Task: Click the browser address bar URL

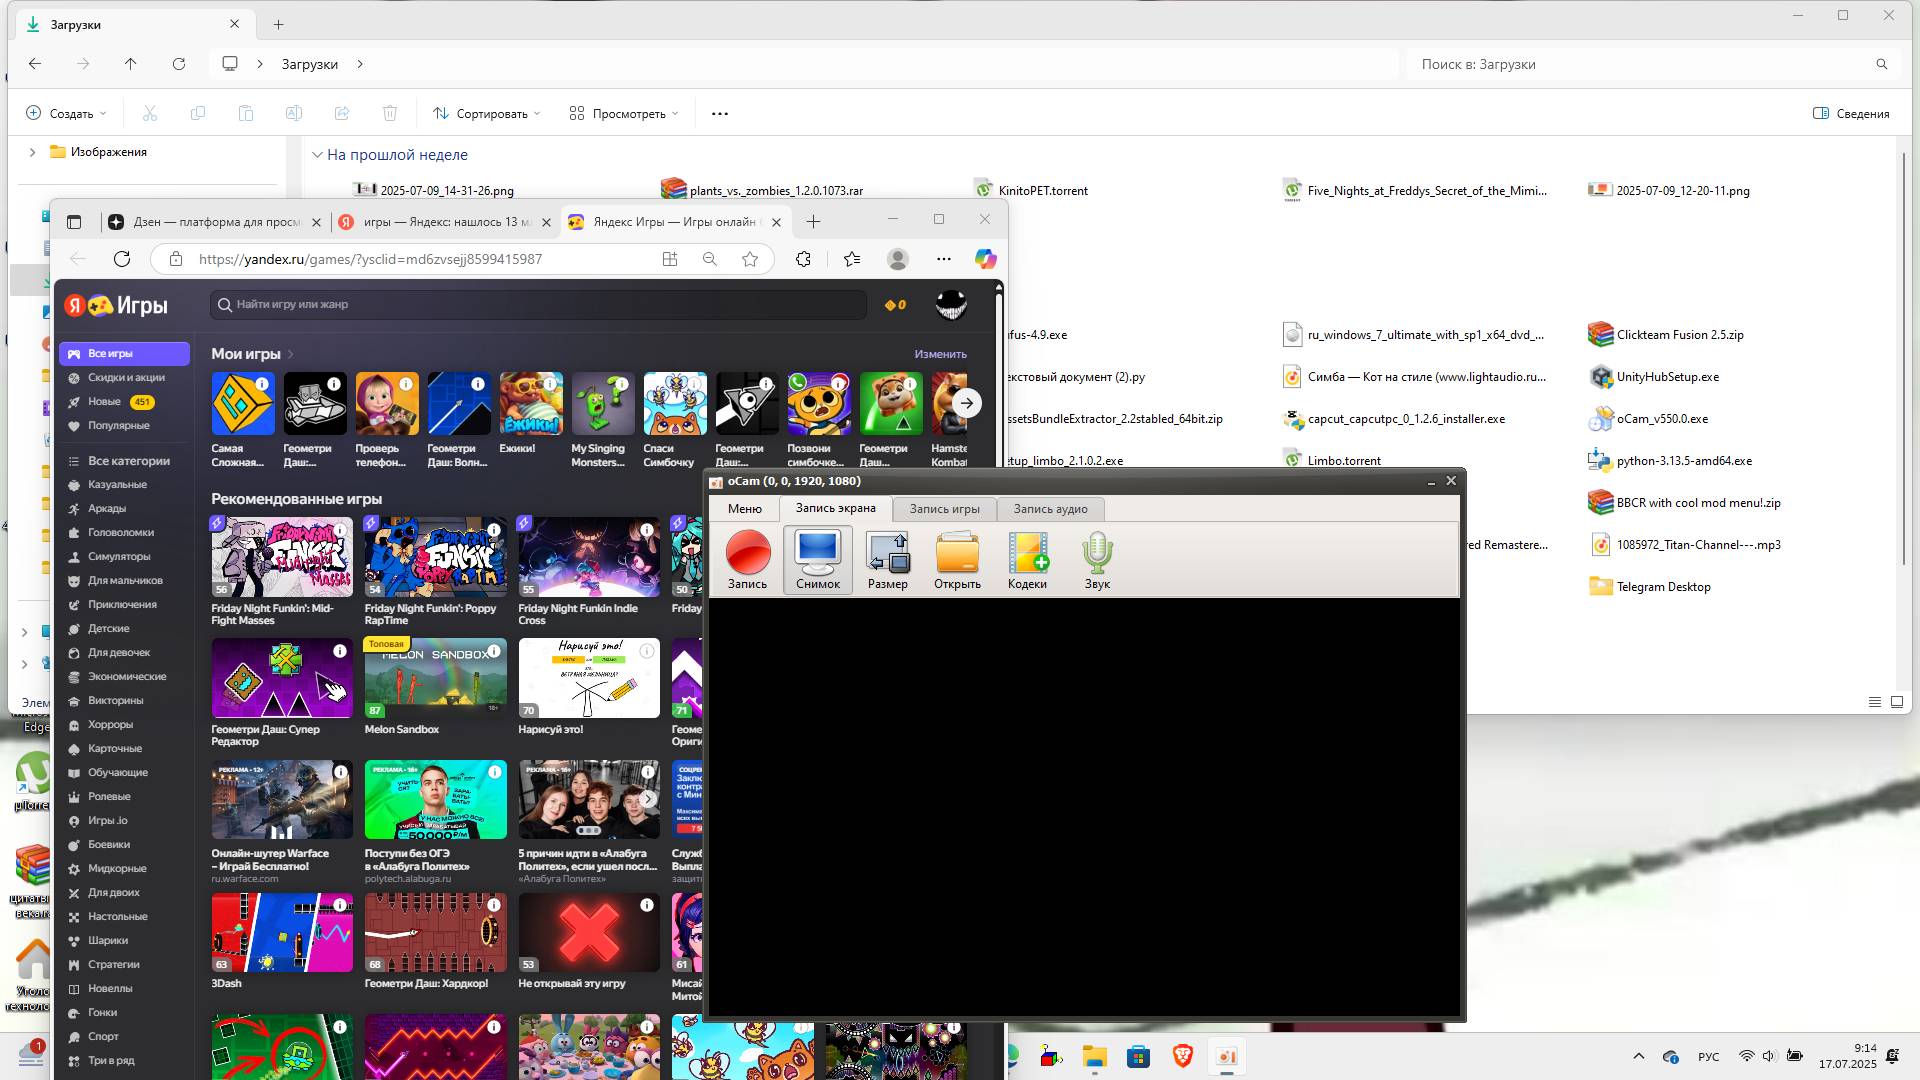Action: (370, 259)
